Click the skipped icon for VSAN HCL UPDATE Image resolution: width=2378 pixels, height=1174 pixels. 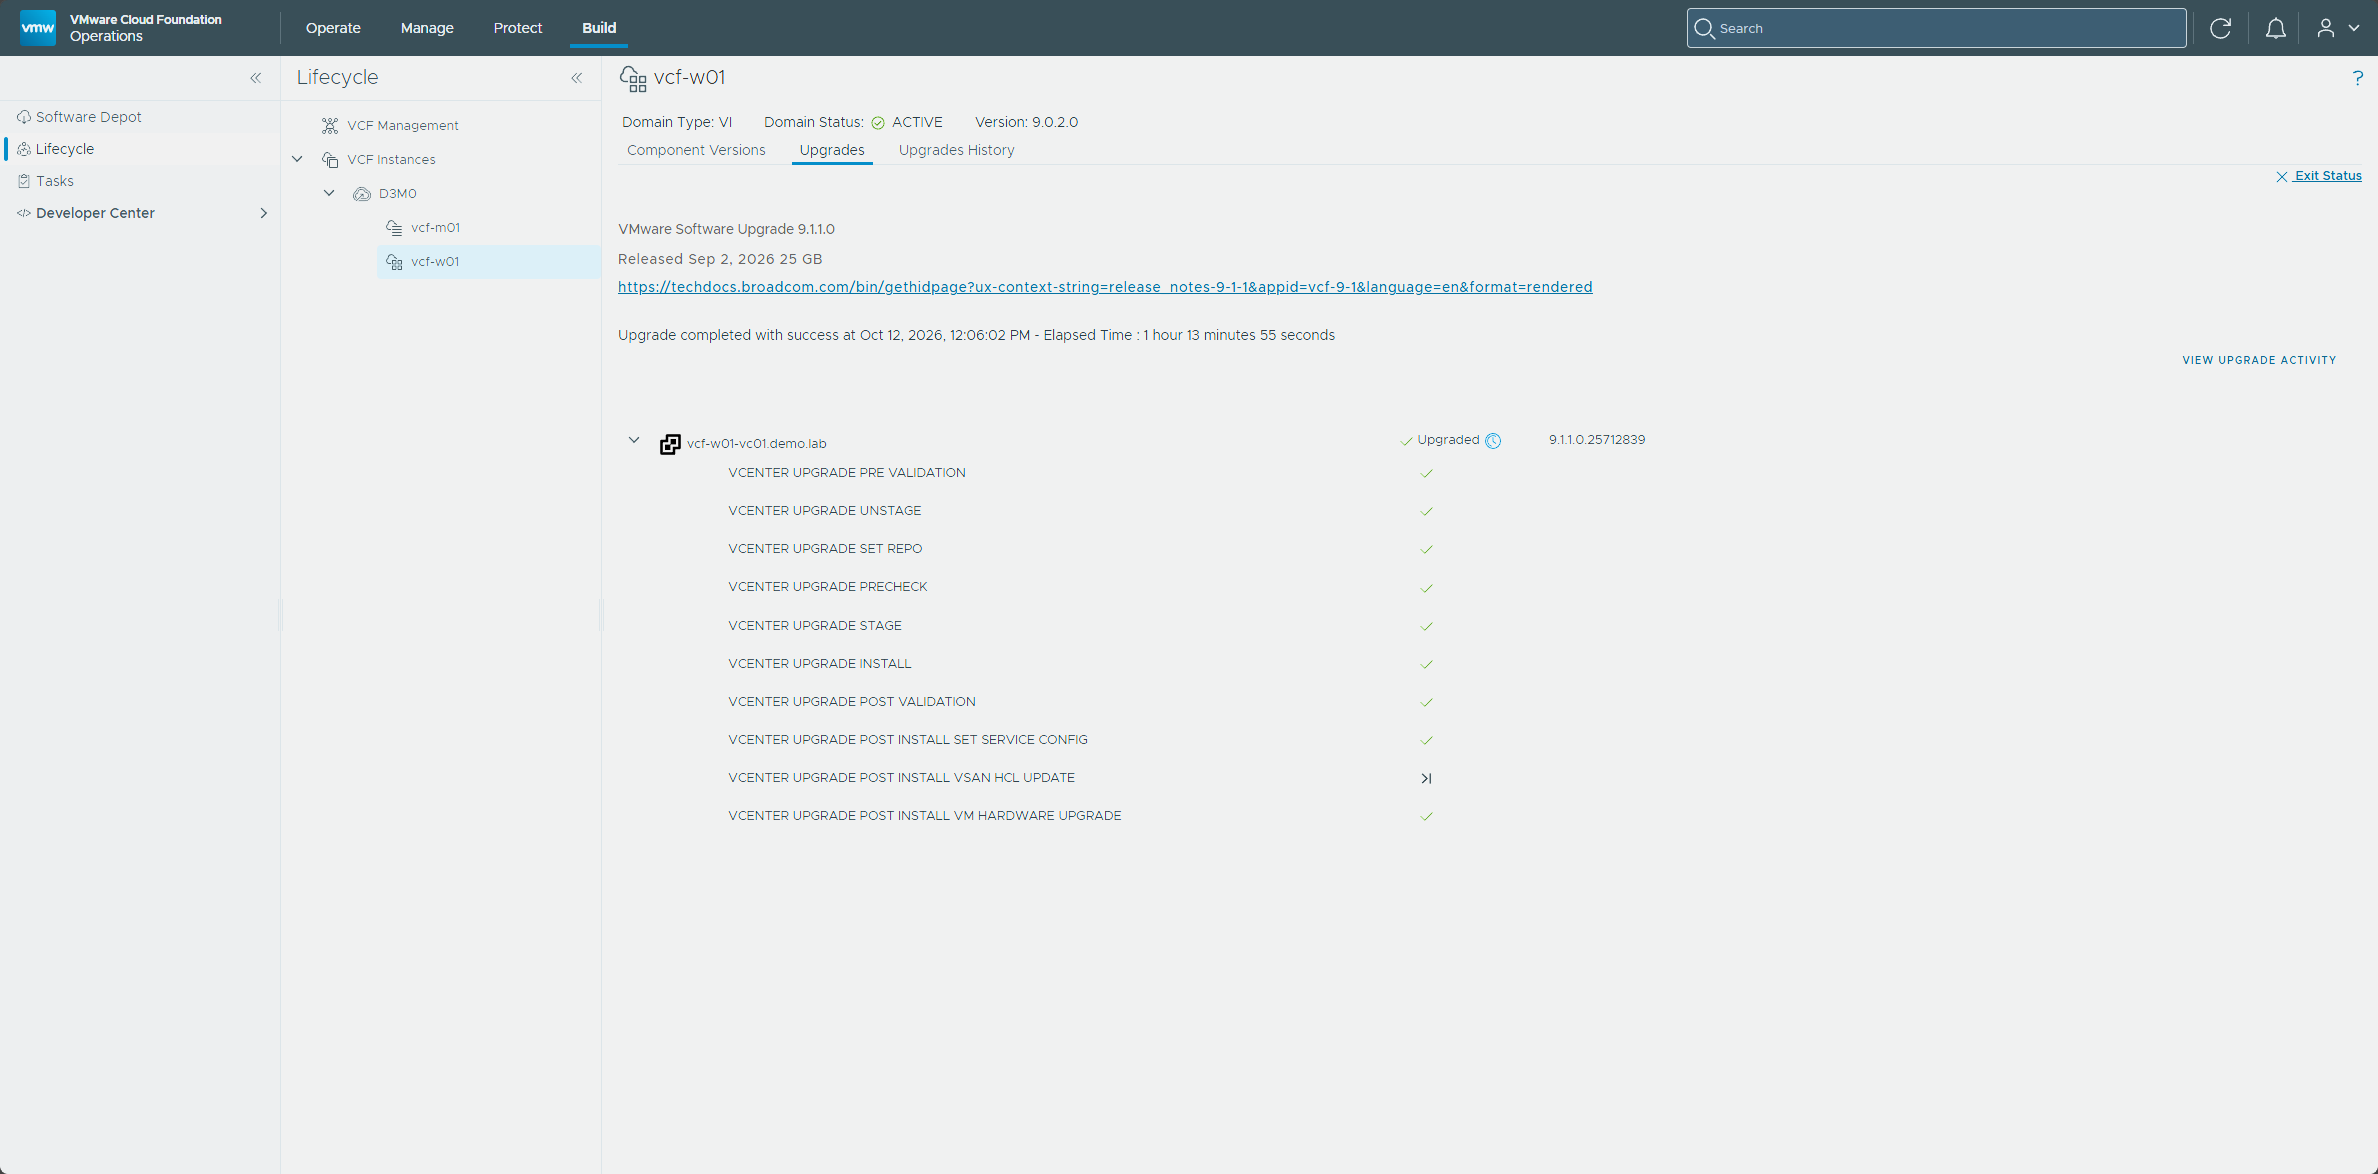[1426, 778]
